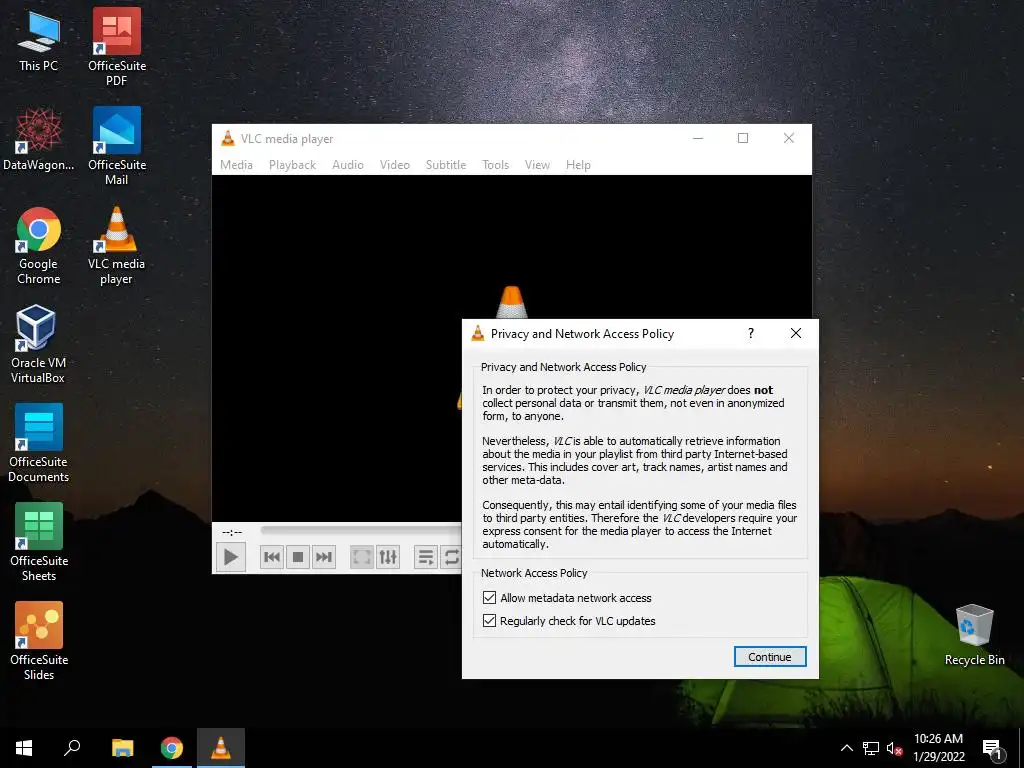Click the Play button in VLC
Screen dimensions: 1024x768
231,557
